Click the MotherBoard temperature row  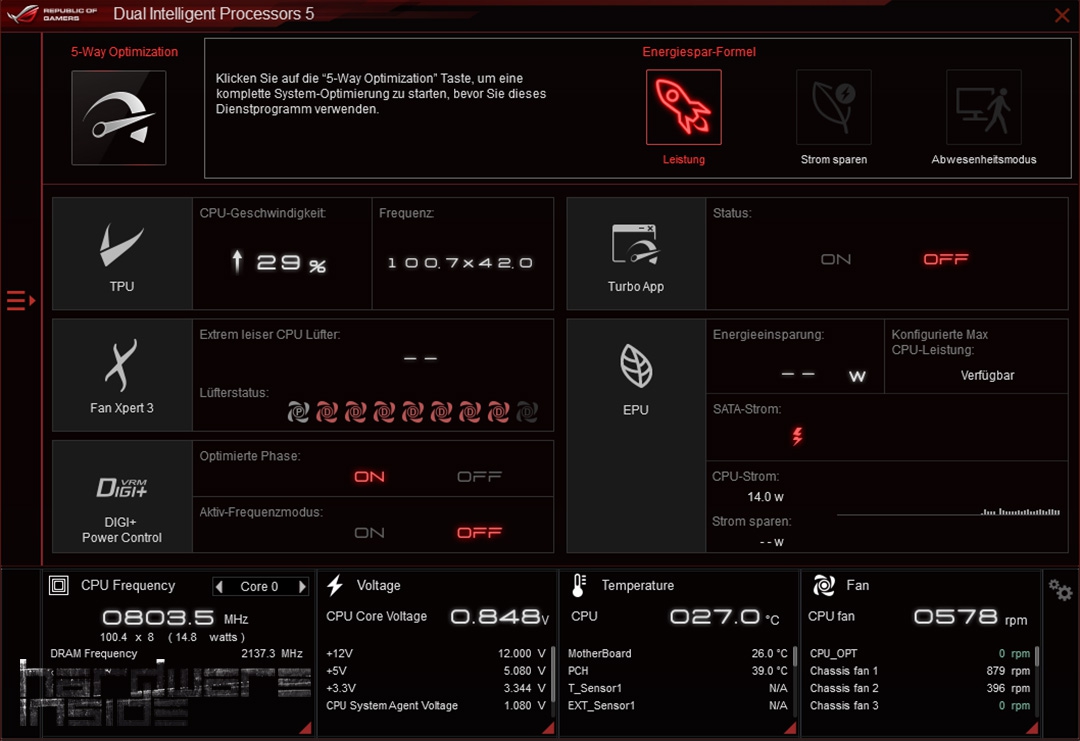coord(677,654)
